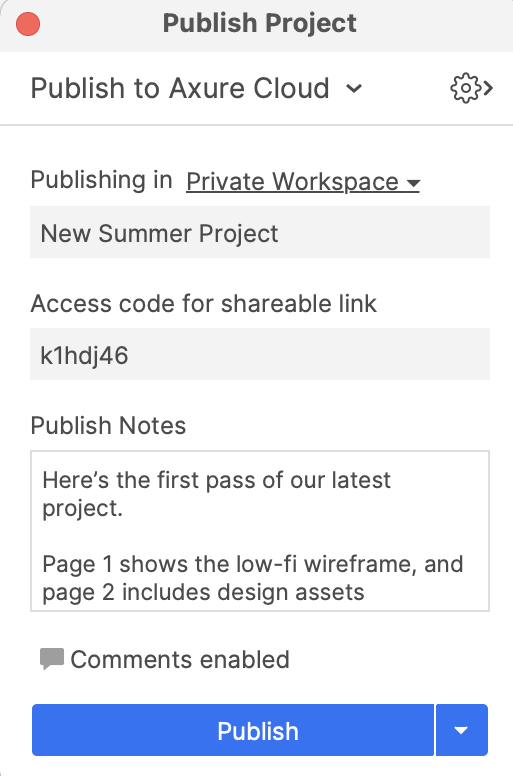Click inside the Publish Notes text area

point(260,531)
